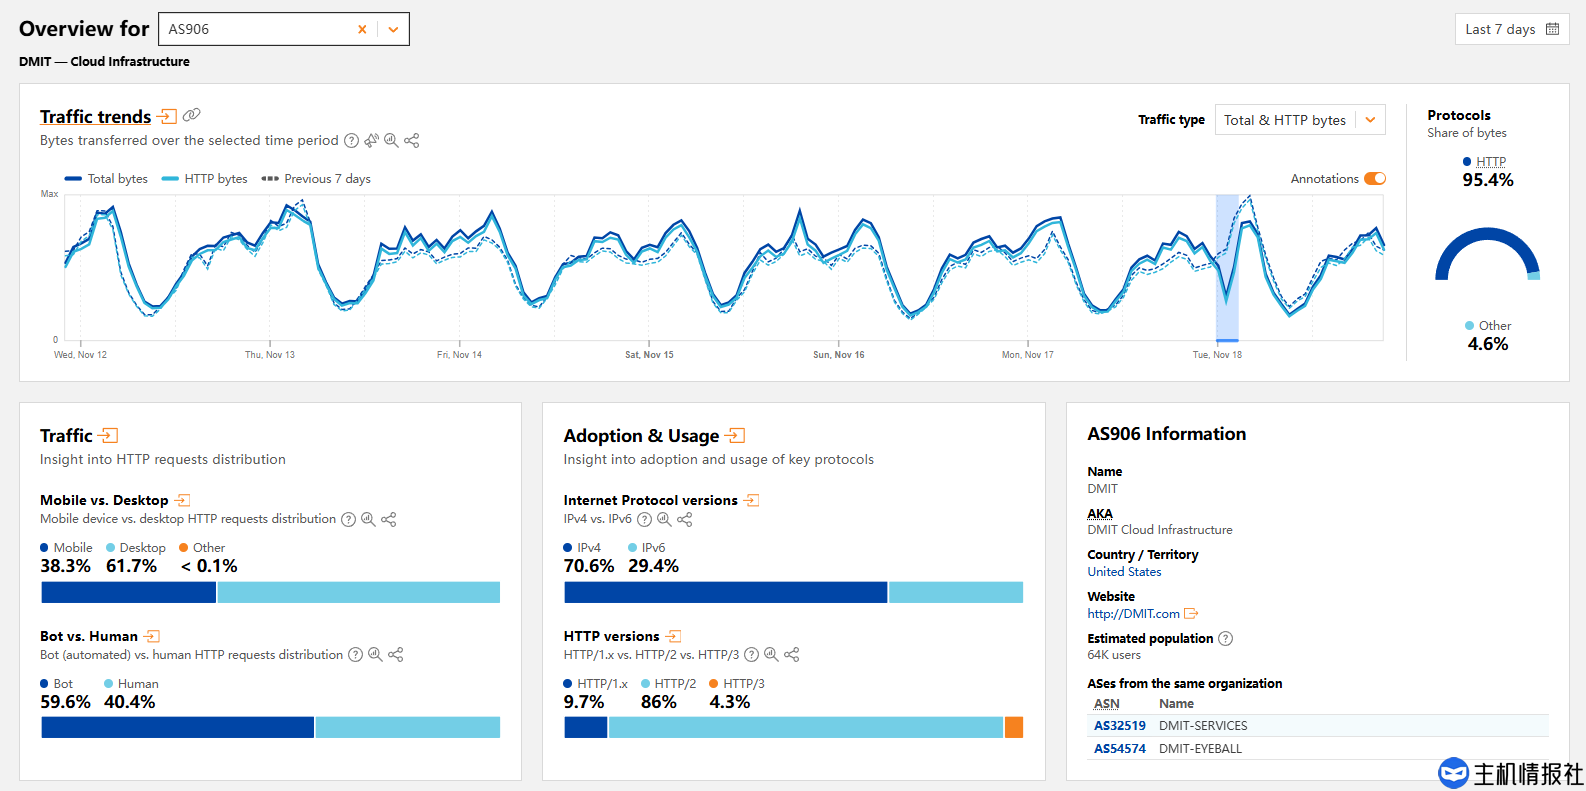Click the megaphone icon under Traffic trends
Viewport: 1586px width, 791px height.
(371, 141)
